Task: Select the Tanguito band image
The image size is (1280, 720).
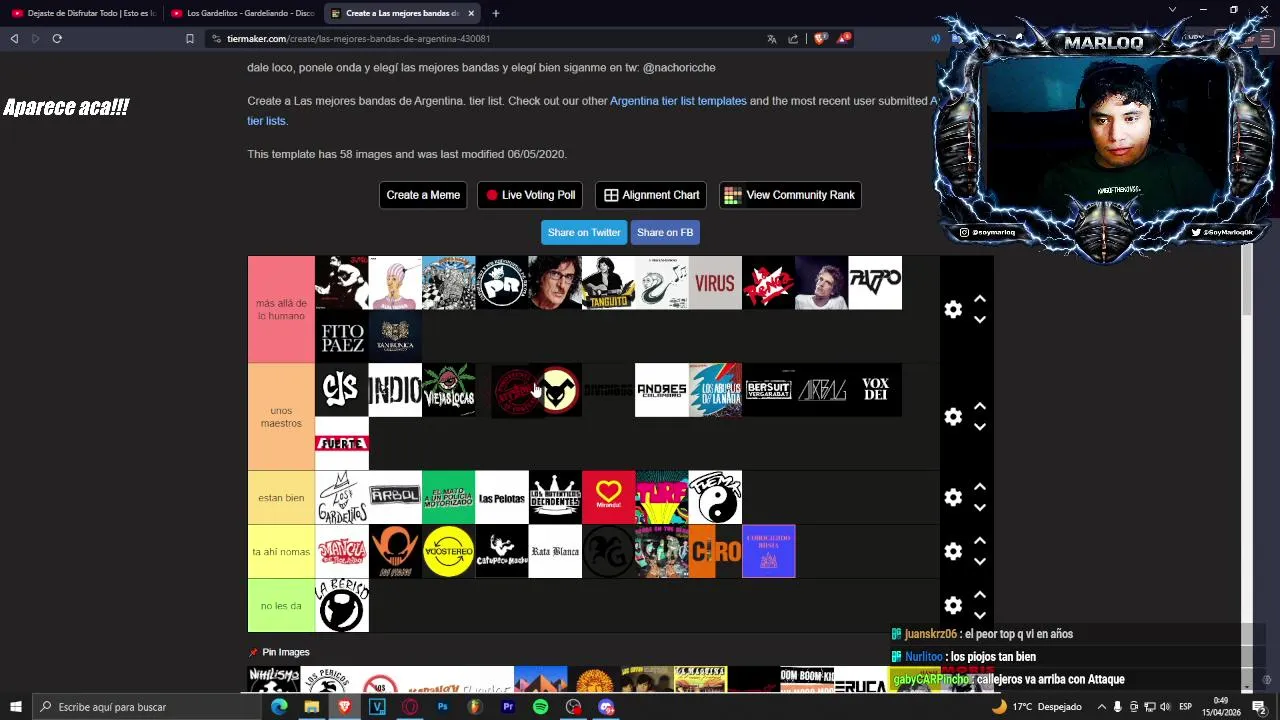Action: coord(608,283)
